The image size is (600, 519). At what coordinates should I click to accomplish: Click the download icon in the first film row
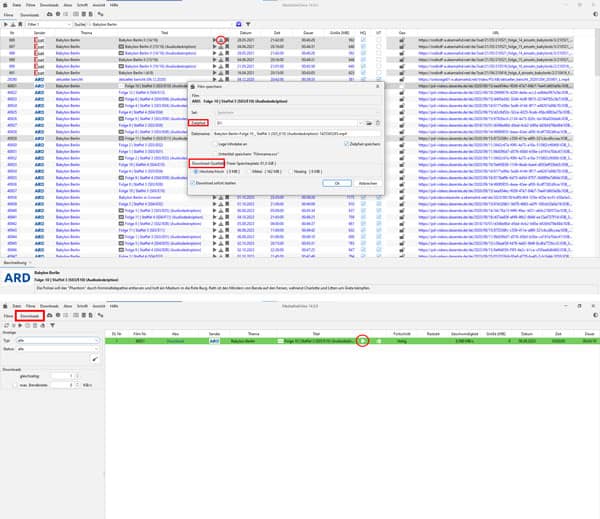(221, 40)
